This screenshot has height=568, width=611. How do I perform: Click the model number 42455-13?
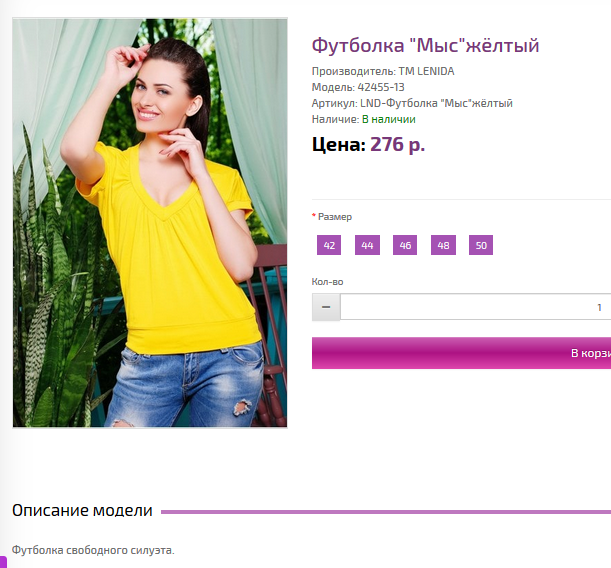pyautogui.click(x=381, y=87)
